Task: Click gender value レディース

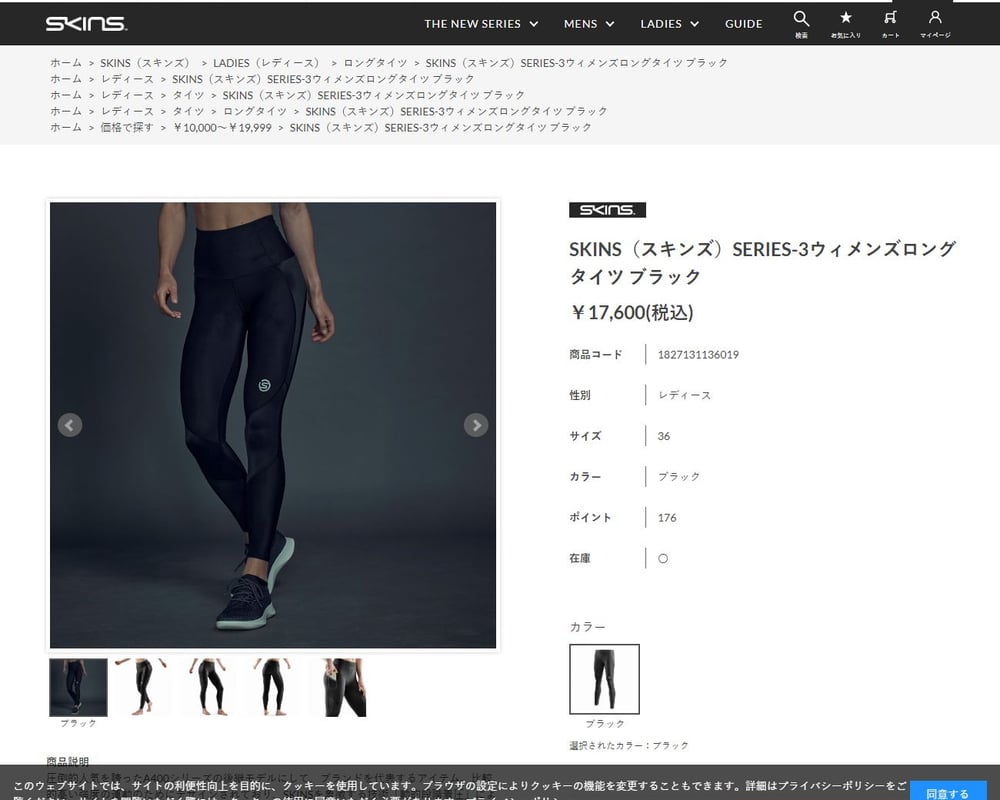Action: point(684,396)
